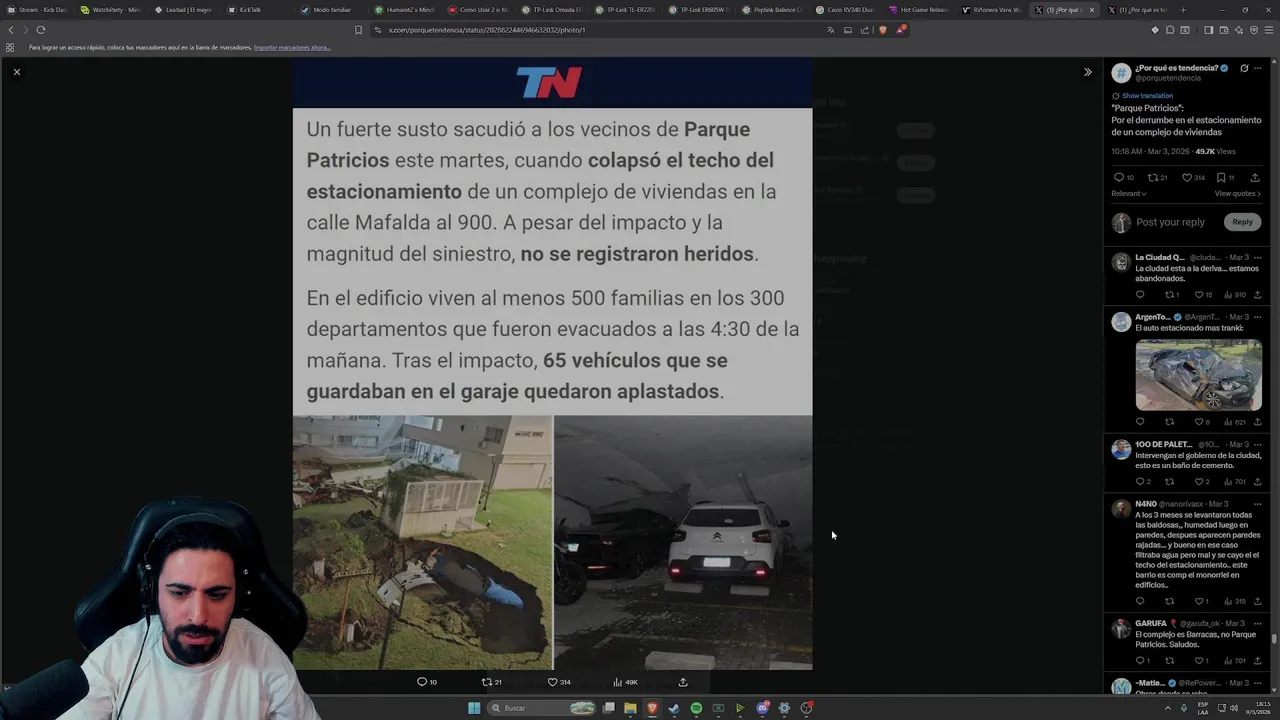View analytics icon below photo showing 49K
Viewport: 1280px width, 720px height.
coord(617,682)
